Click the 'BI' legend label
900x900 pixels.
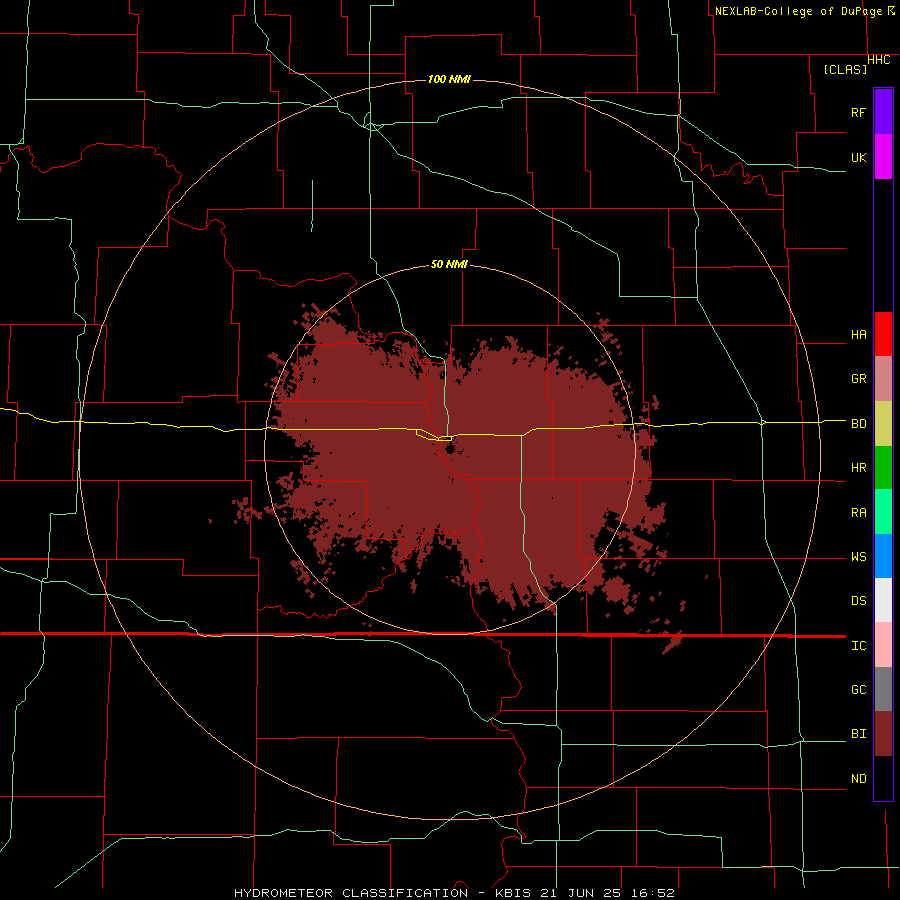(x=858, y=734)
